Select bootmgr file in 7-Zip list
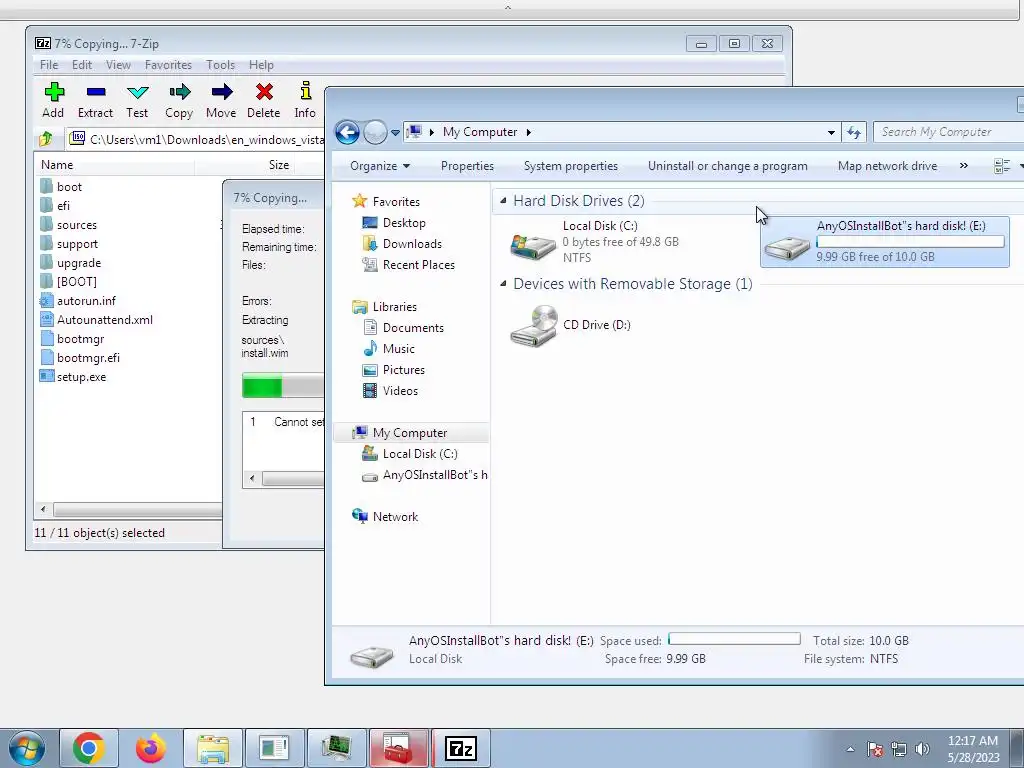The width and height of the screenshot is (1024, 768). click(x=72, y=339)
